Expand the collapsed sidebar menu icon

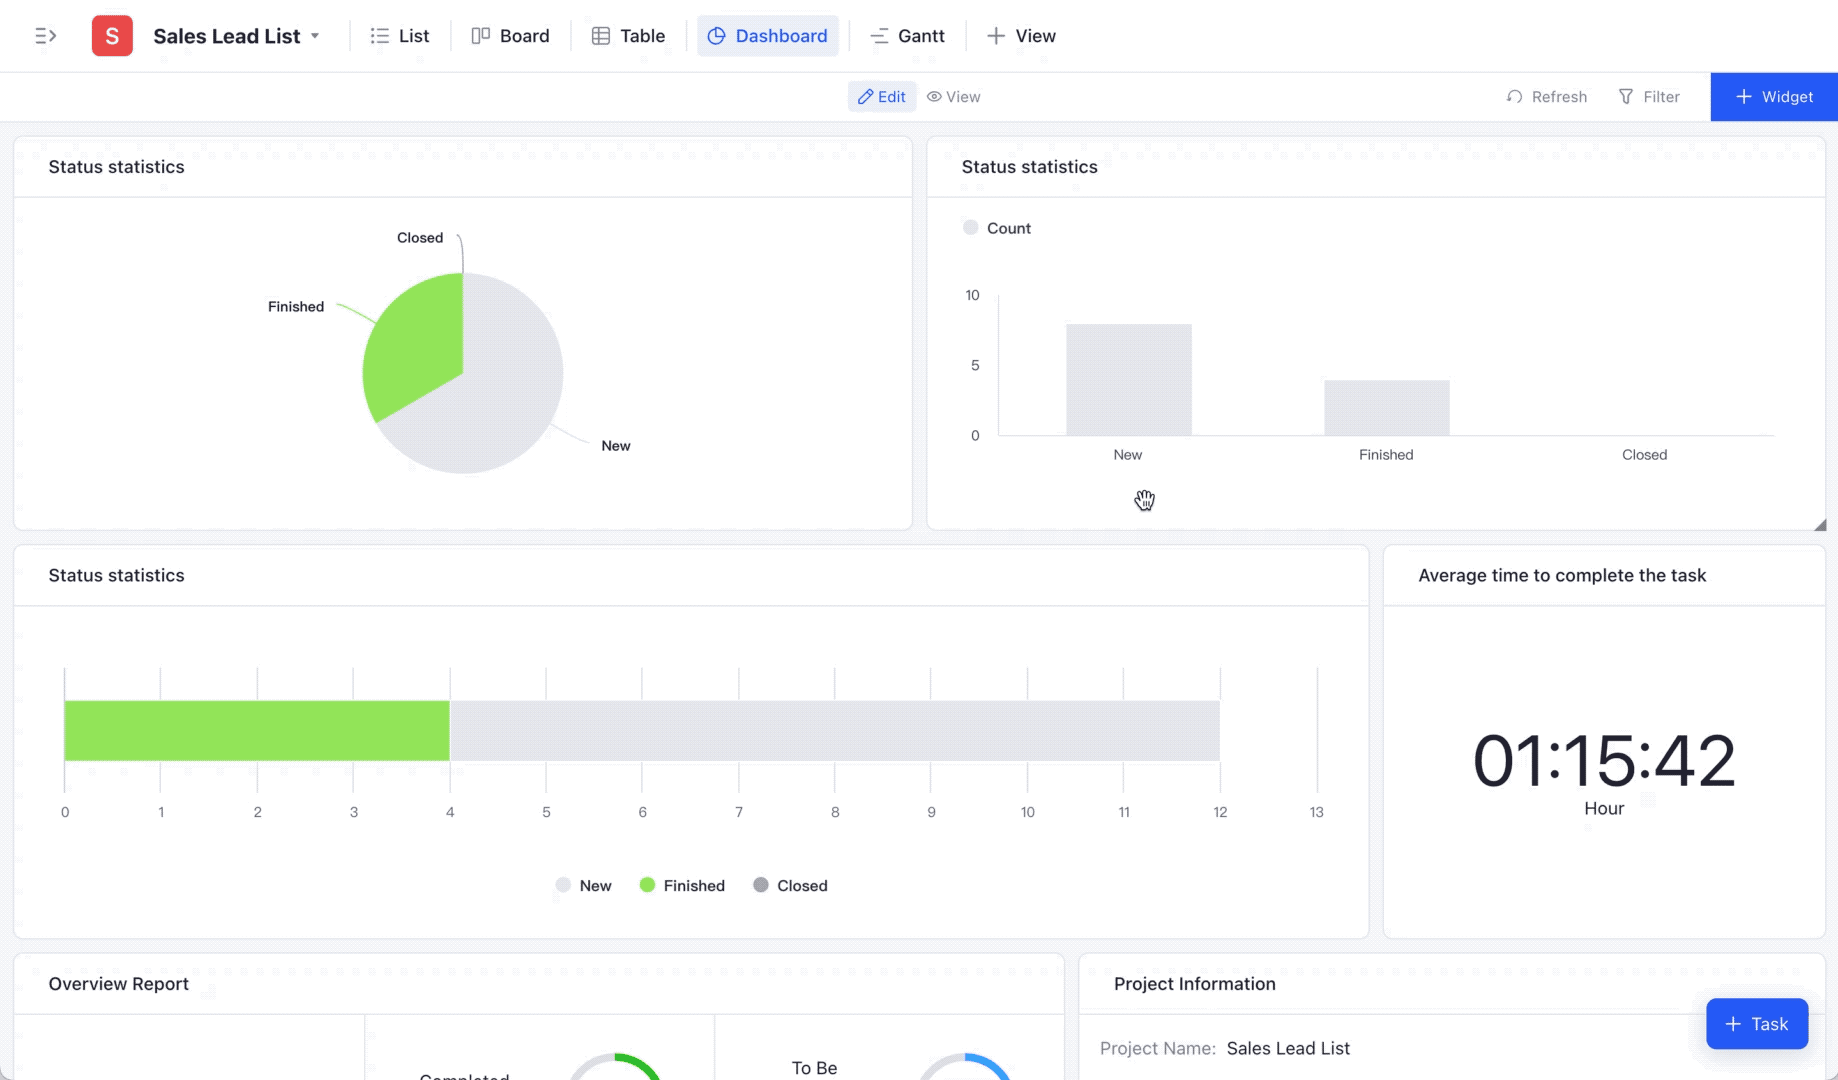coord(46,36)
